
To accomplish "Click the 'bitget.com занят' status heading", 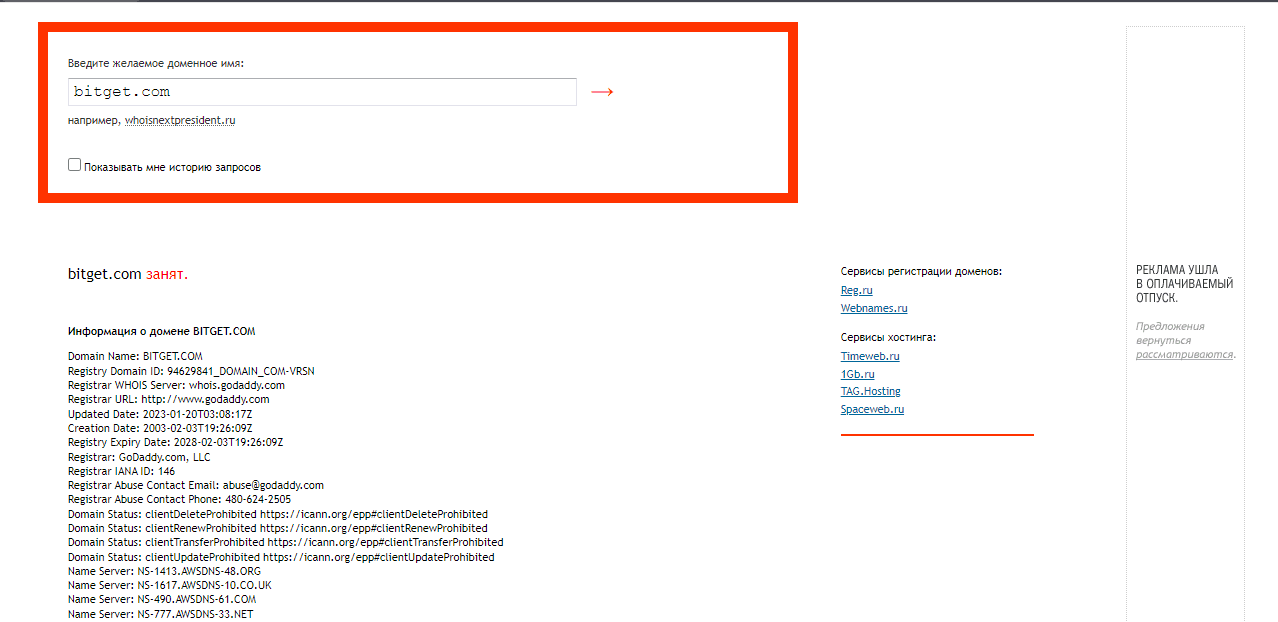I will point(127,274).
